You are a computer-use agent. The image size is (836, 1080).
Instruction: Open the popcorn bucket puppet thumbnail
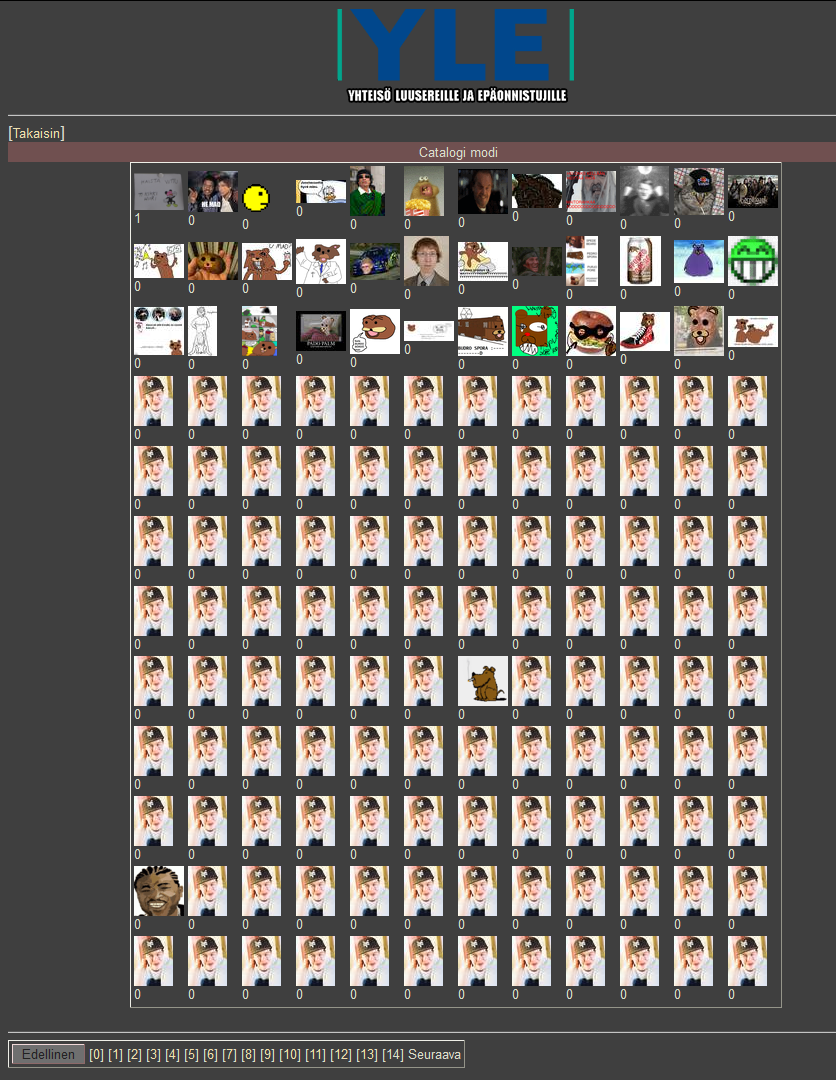424,191
